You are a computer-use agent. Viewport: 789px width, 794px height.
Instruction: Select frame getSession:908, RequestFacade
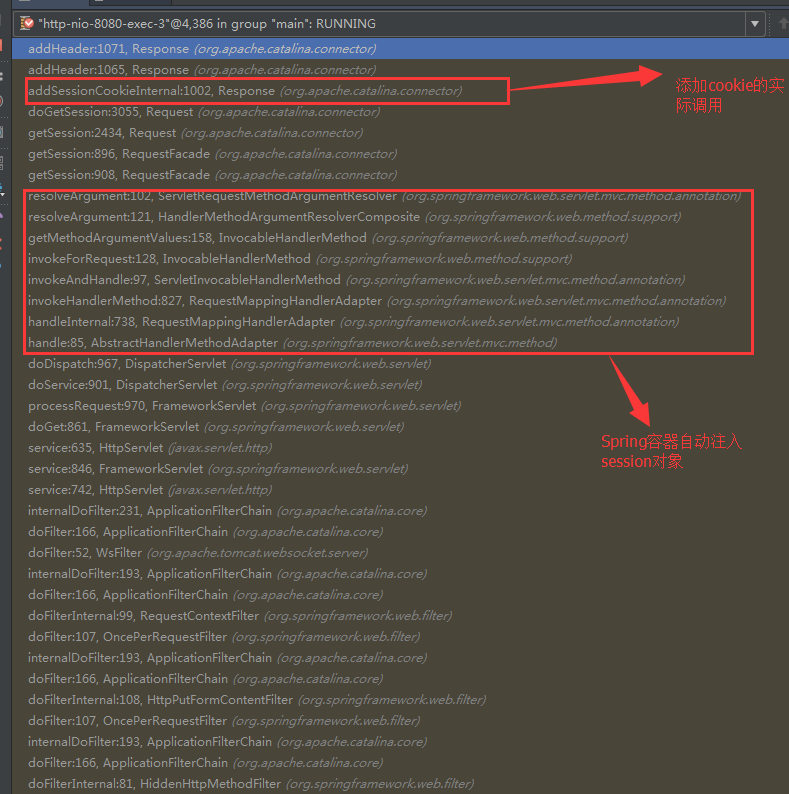tap(400, 175)
